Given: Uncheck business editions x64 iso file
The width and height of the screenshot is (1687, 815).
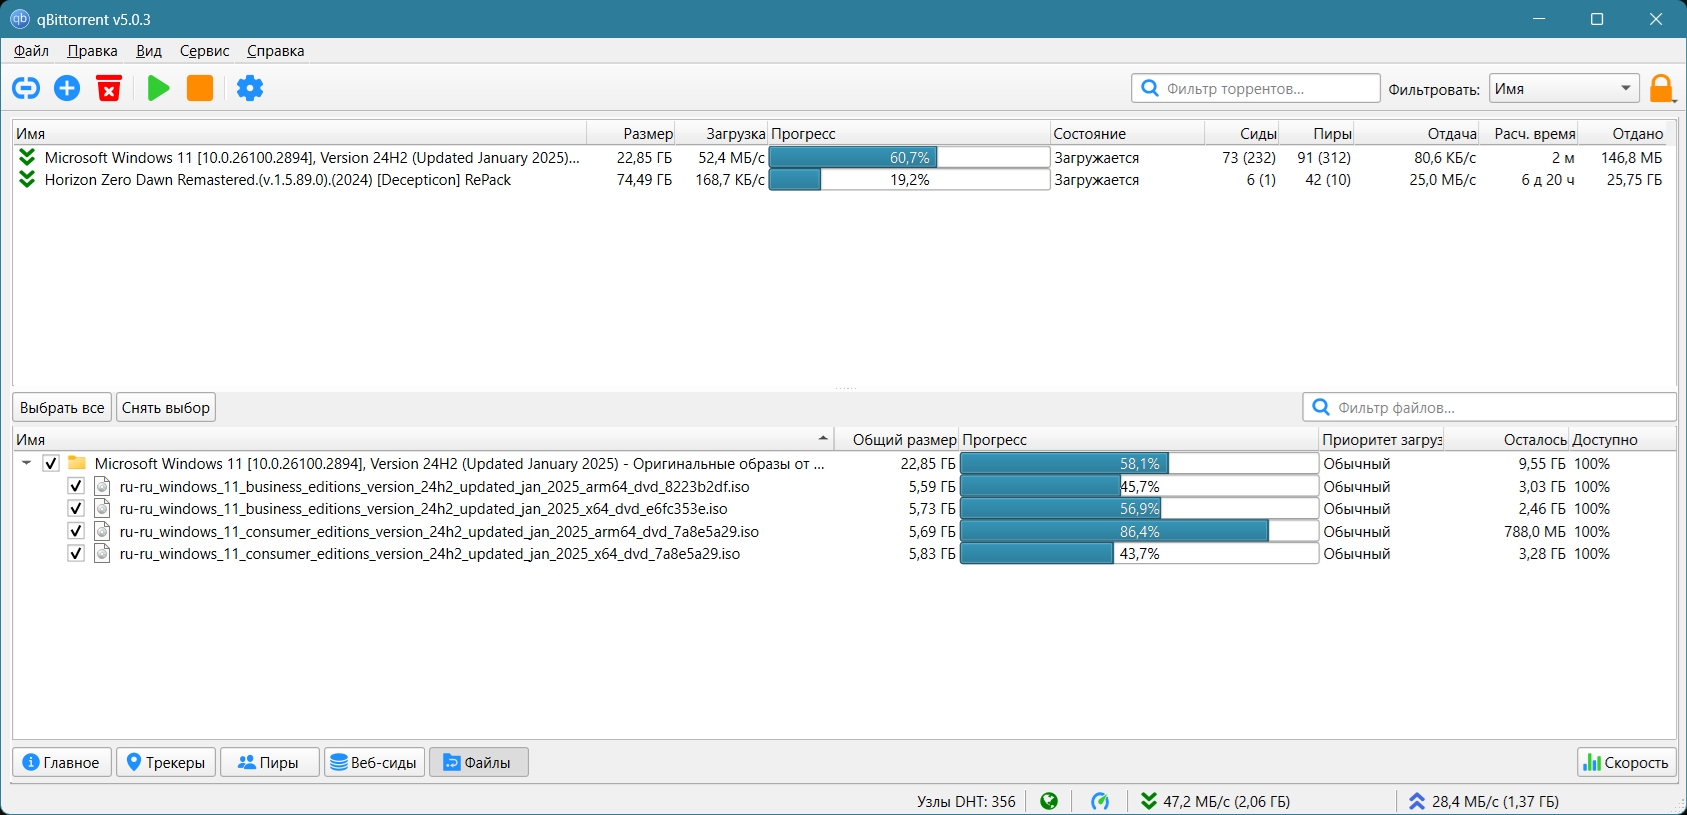Looking at the screenshot, I should pos(76,508).
